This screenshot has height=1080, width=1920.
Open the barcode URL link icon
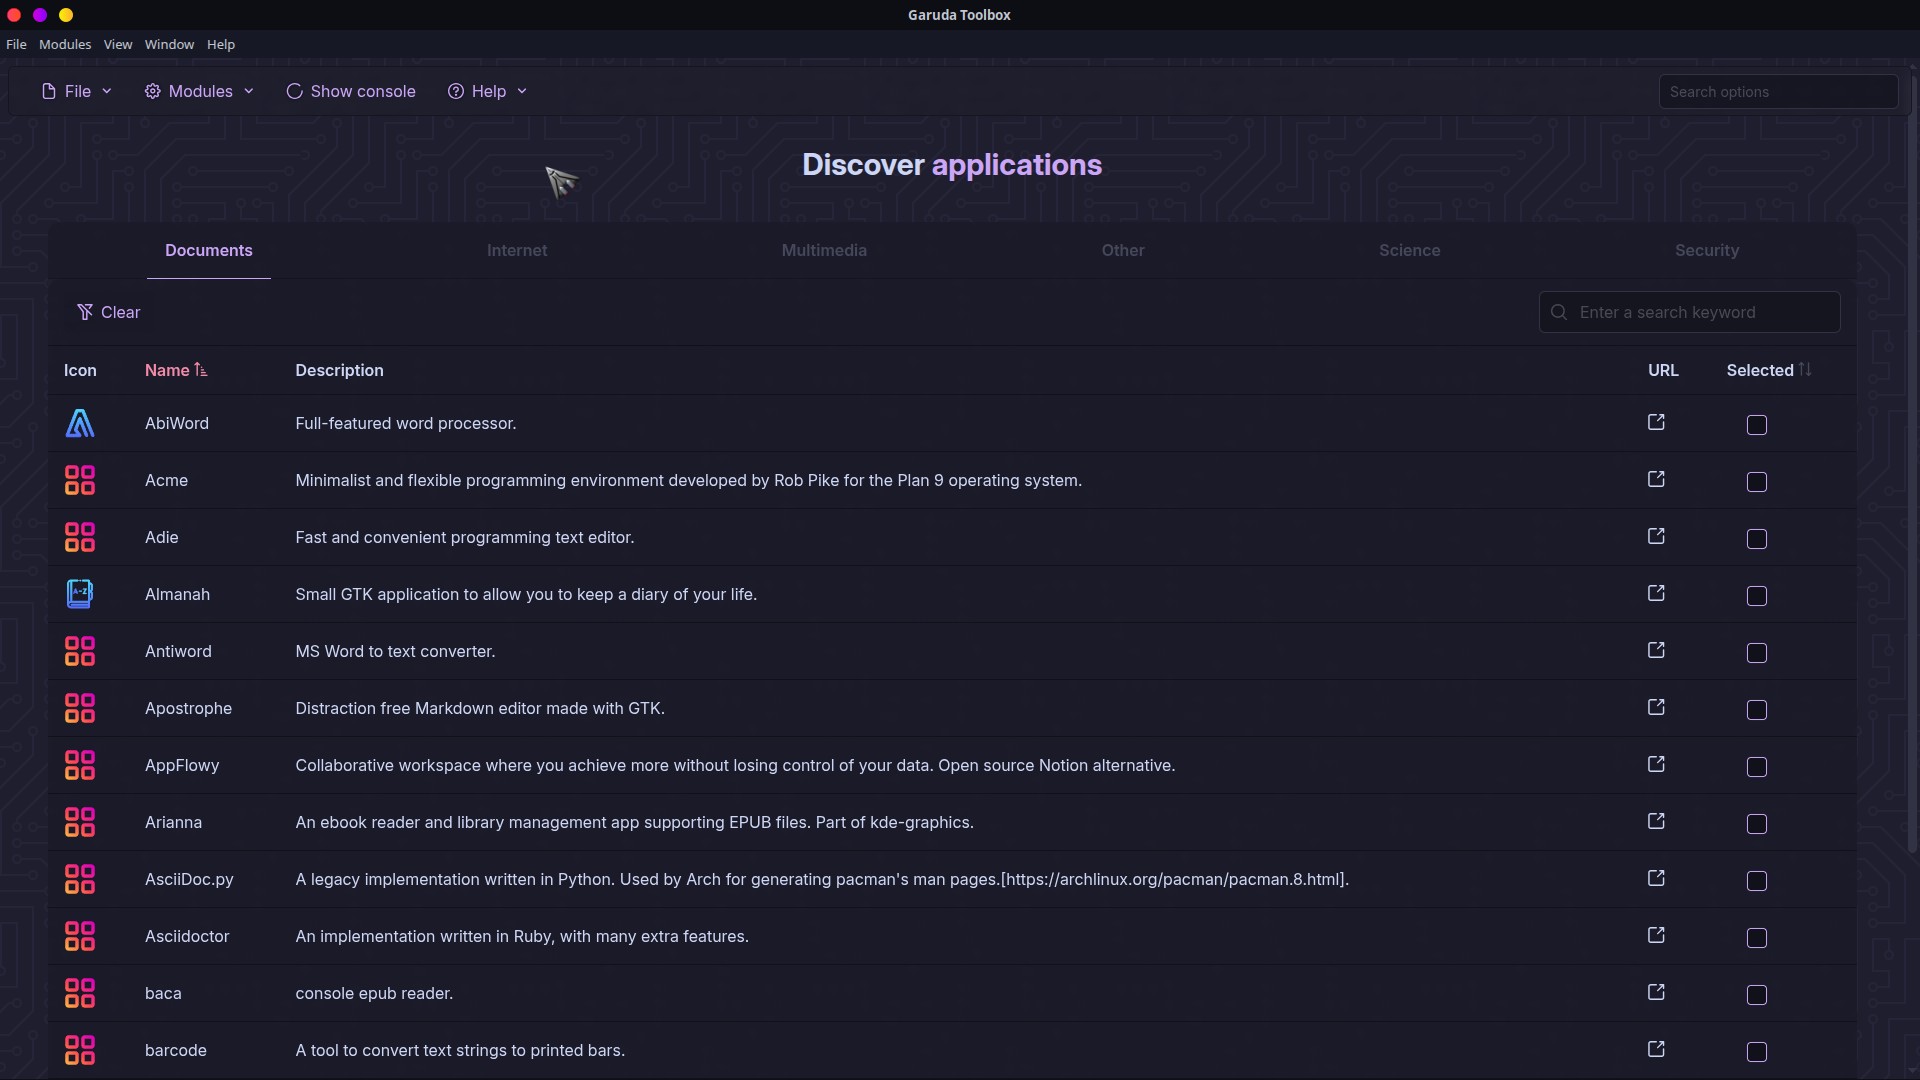point(1656,1049)
